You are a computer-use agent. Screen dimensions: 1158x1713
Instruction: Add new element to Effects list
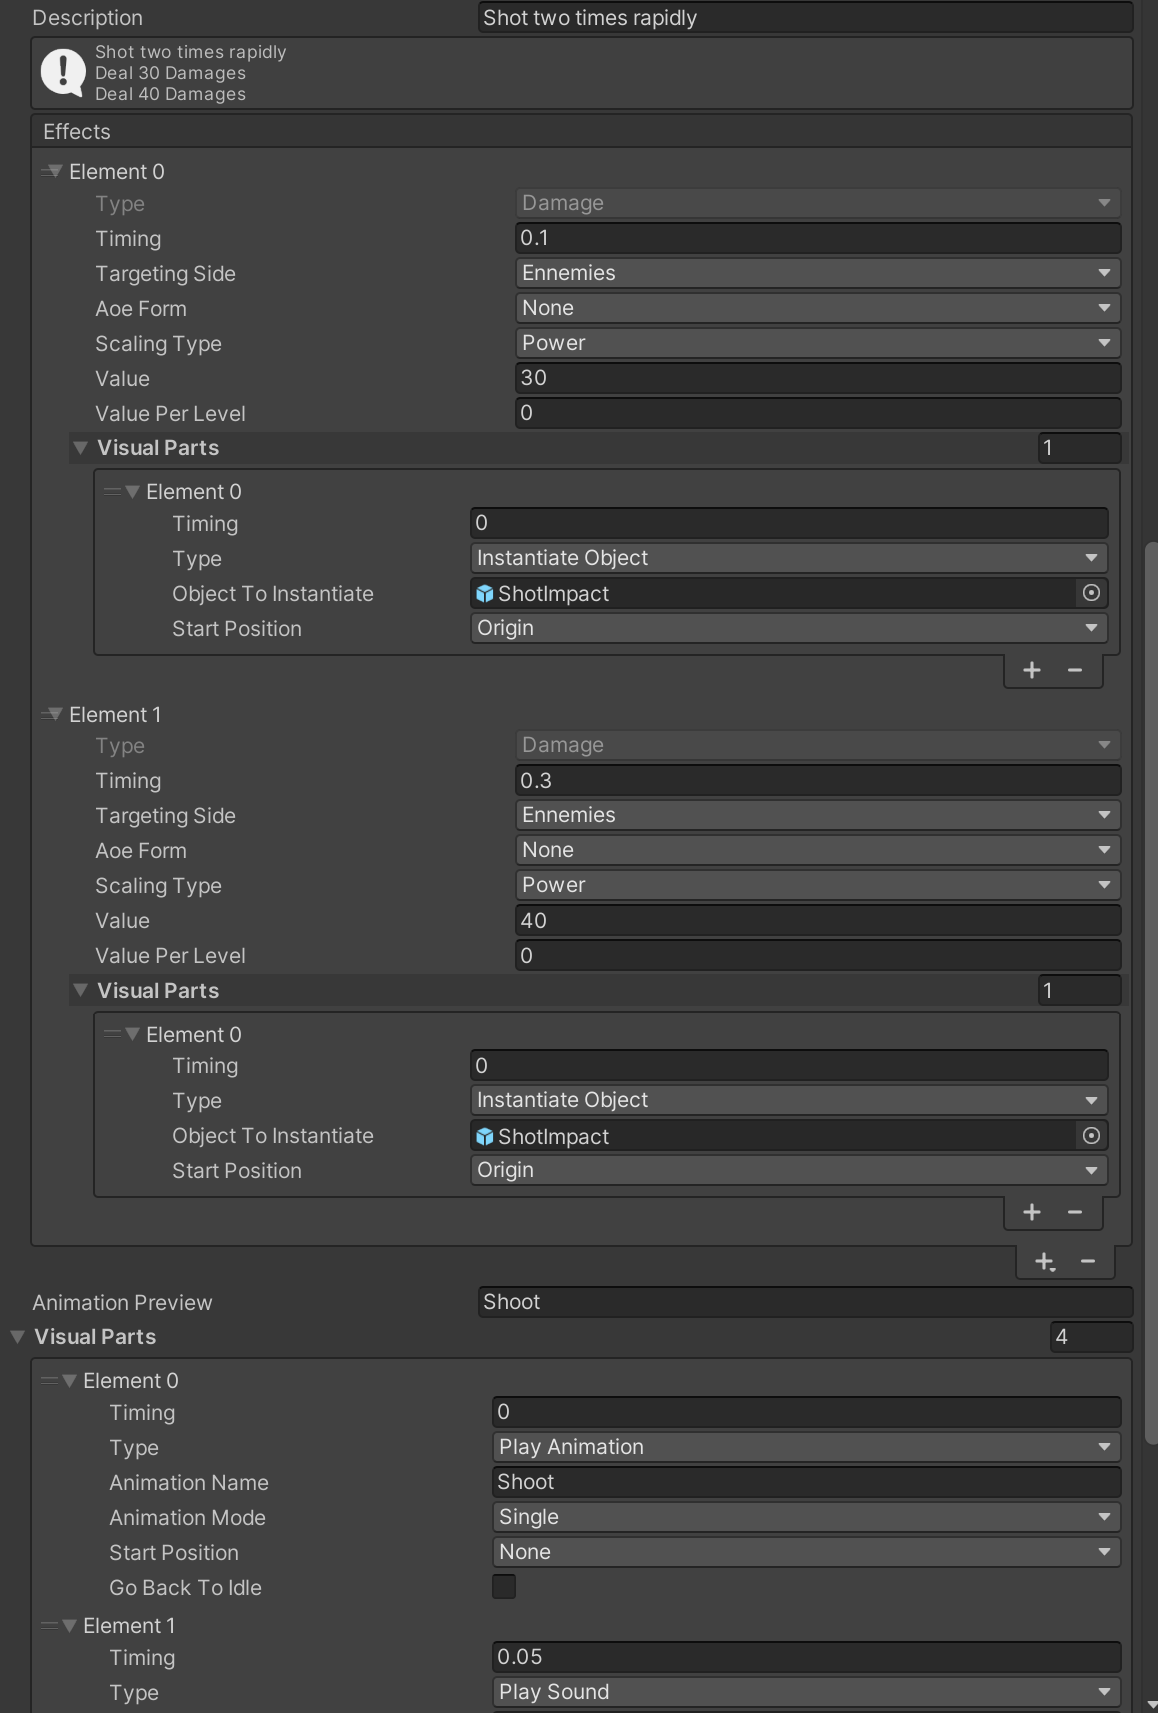pyautogui.click(x=1044, y=1262)
